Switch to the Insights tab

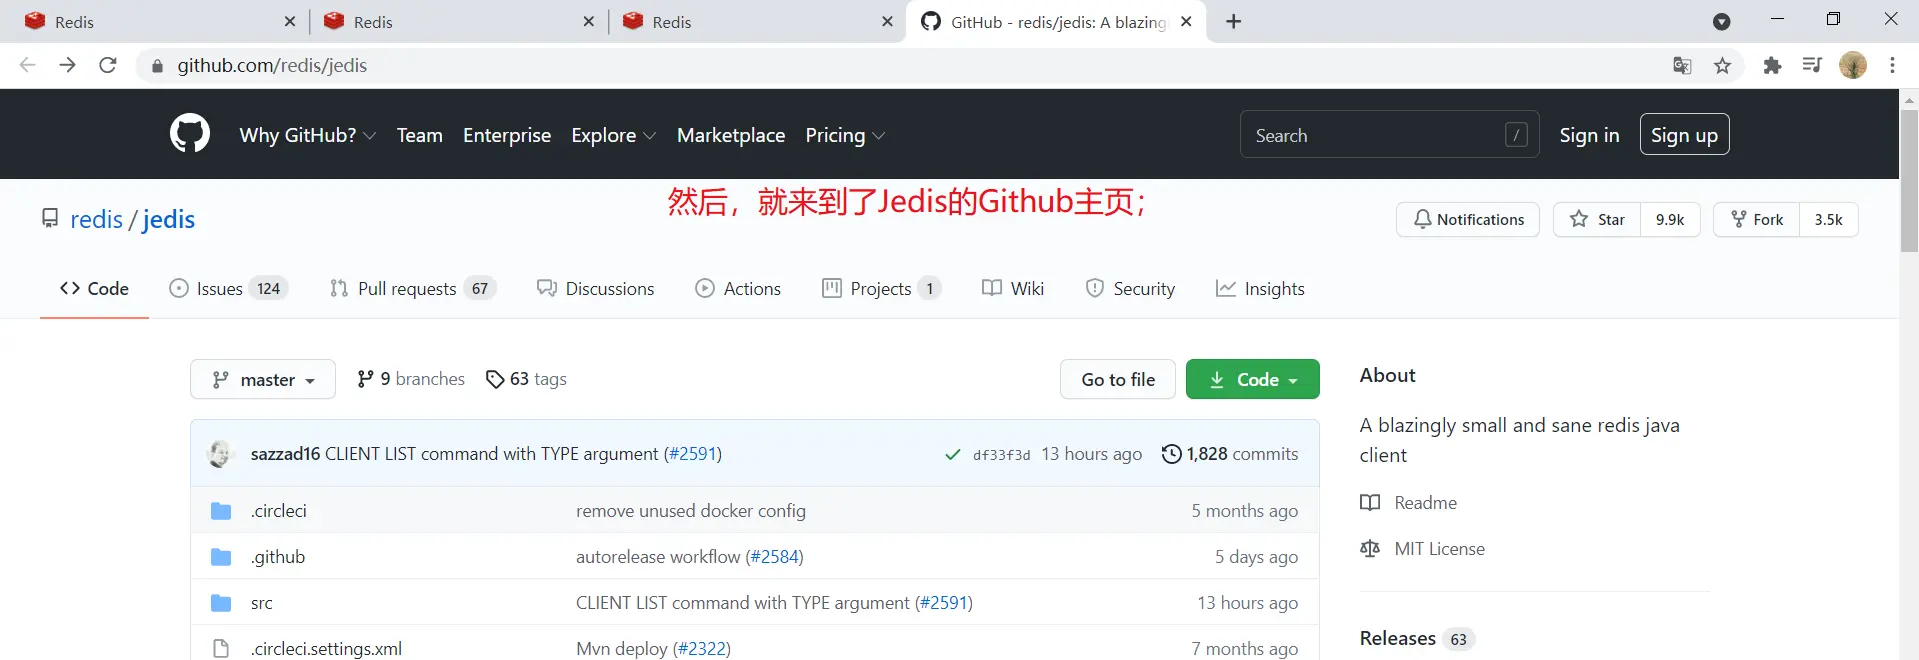click(1260, 288)
